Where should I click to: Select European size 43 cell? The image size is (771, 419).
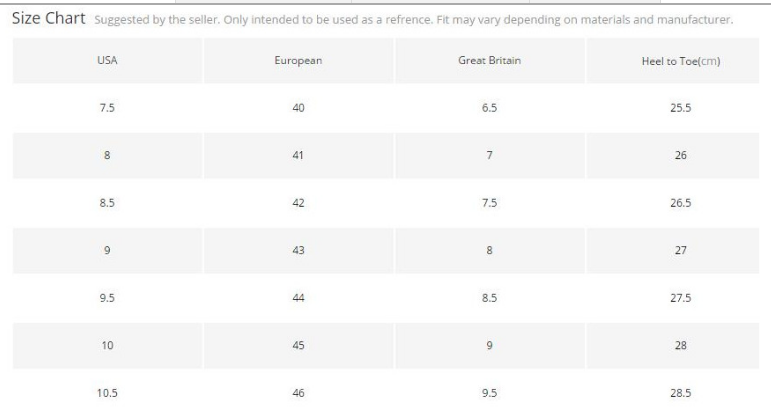coord(298,250)
